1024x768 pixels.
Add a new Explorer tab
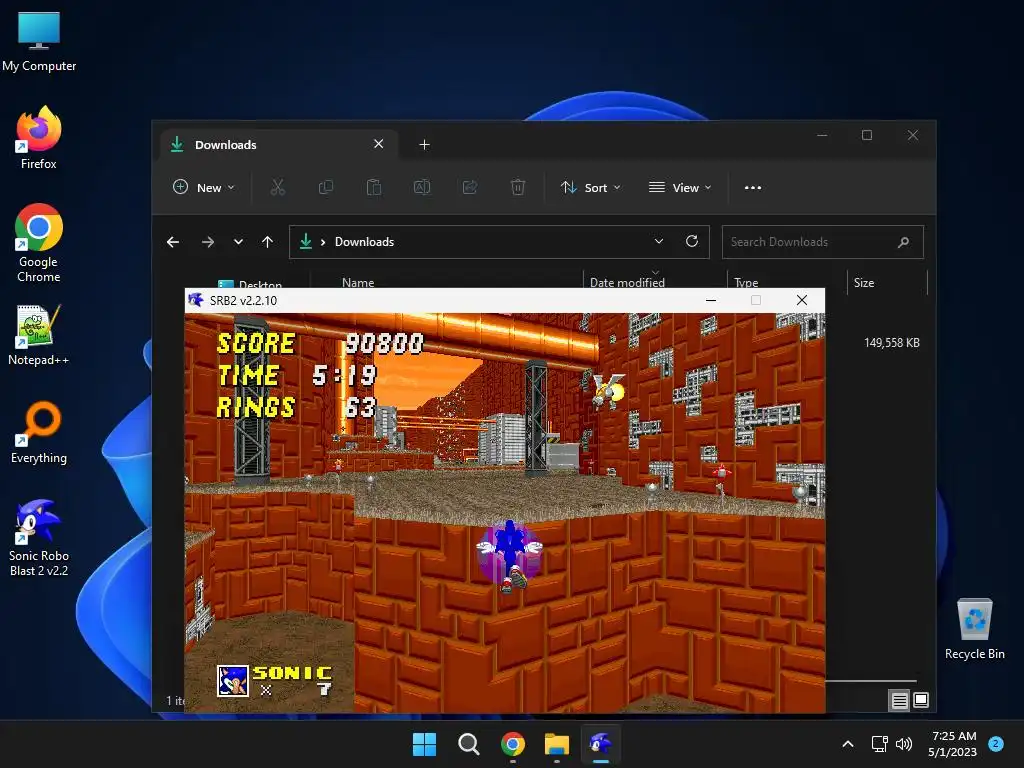pos(424,144)
